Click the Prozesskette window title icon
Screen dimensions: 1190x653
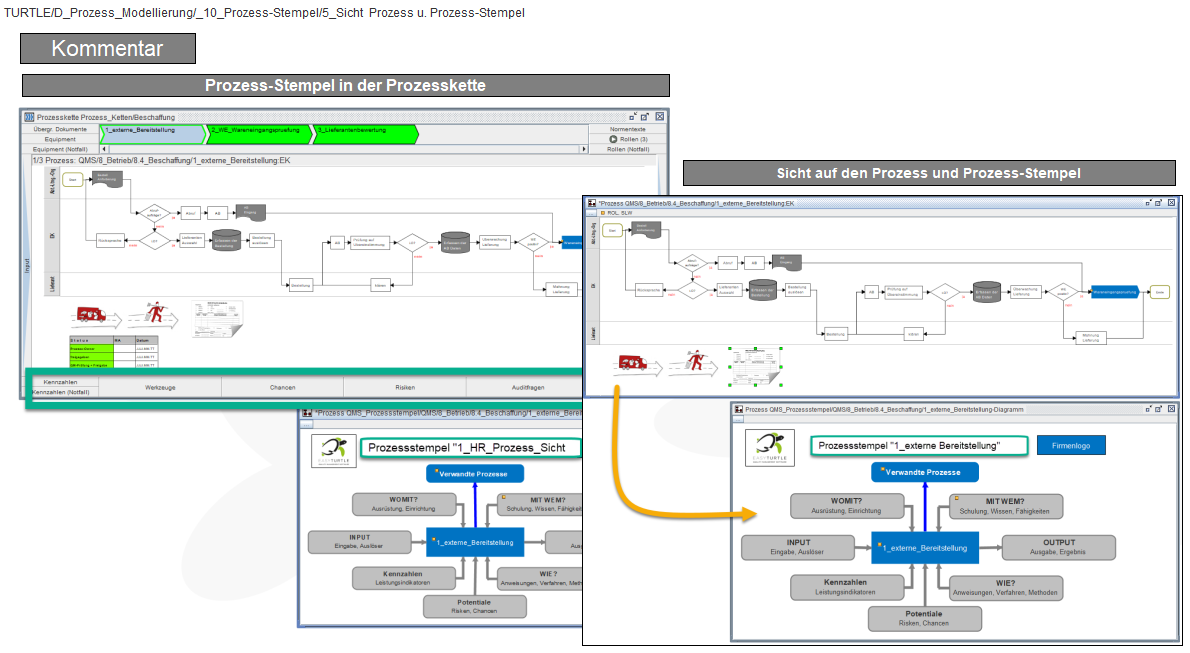tap(30, 117)
